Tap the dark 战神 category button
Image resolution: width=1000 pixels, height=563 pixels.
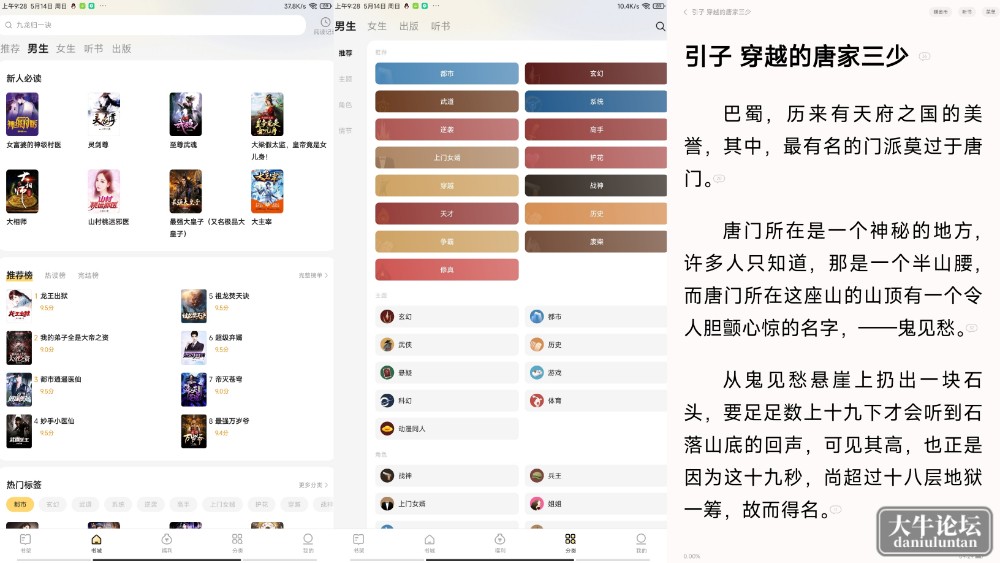(596, 186)
